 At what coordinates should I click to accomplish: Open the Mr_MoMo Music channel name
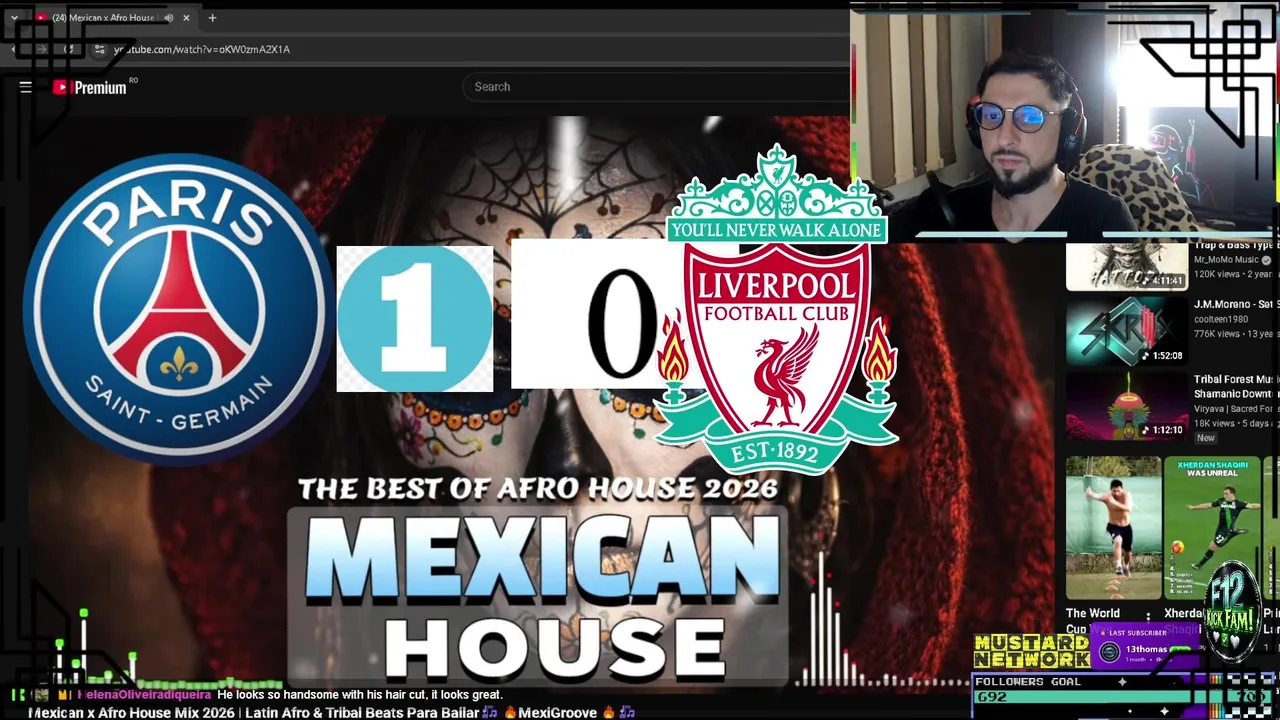click(x=1227, y=260)
